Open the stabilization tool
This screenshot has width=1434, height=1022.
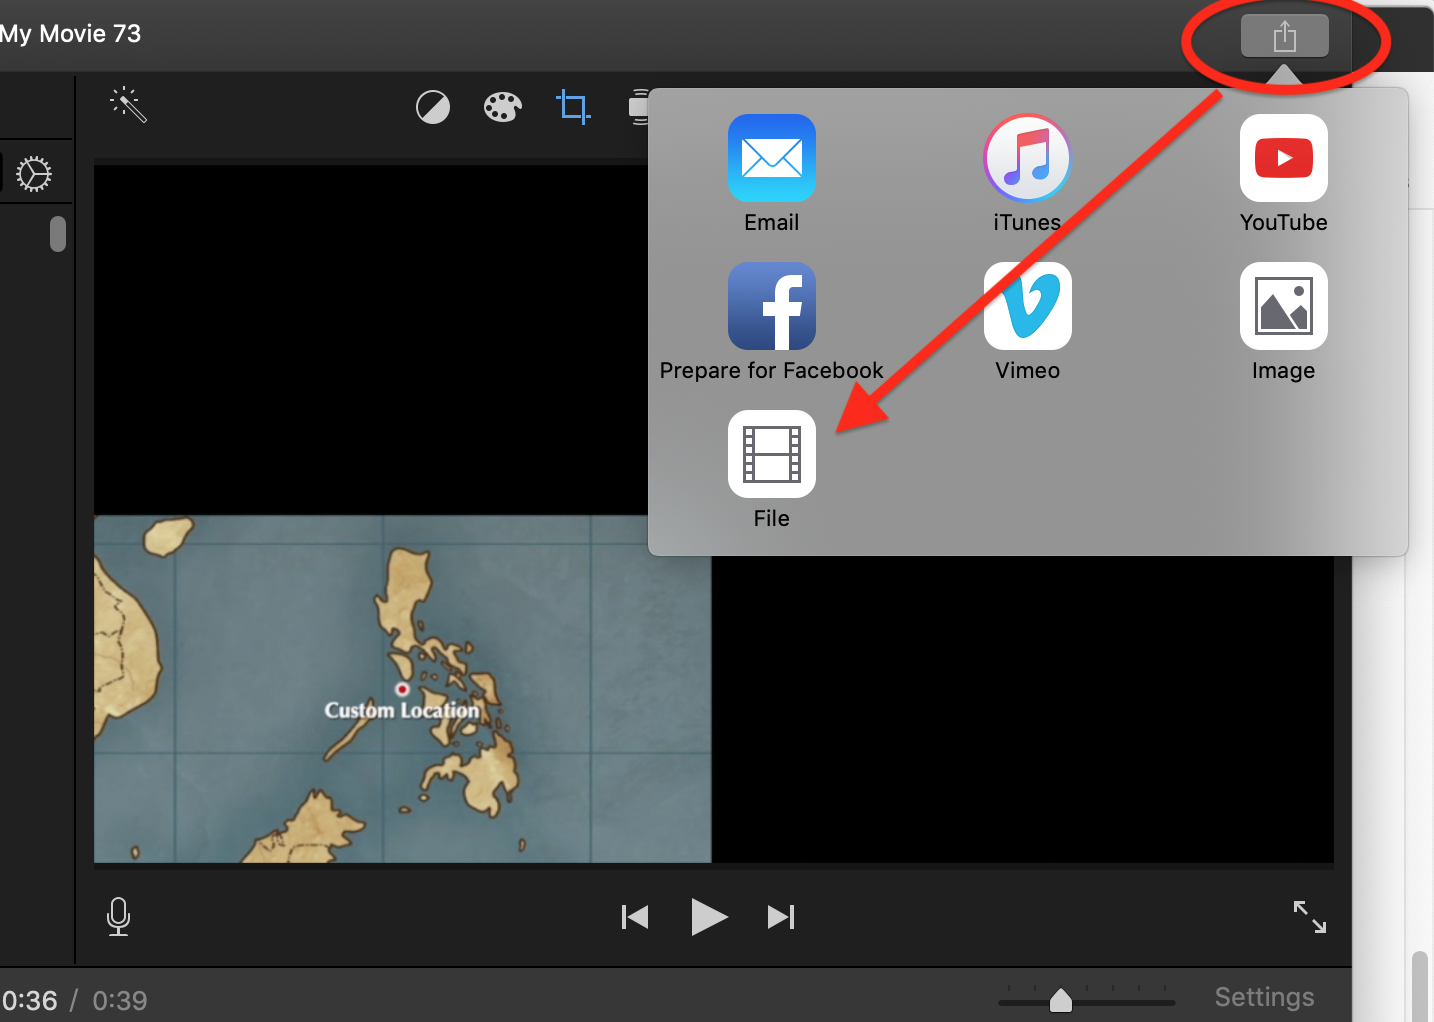pos(638,106)
